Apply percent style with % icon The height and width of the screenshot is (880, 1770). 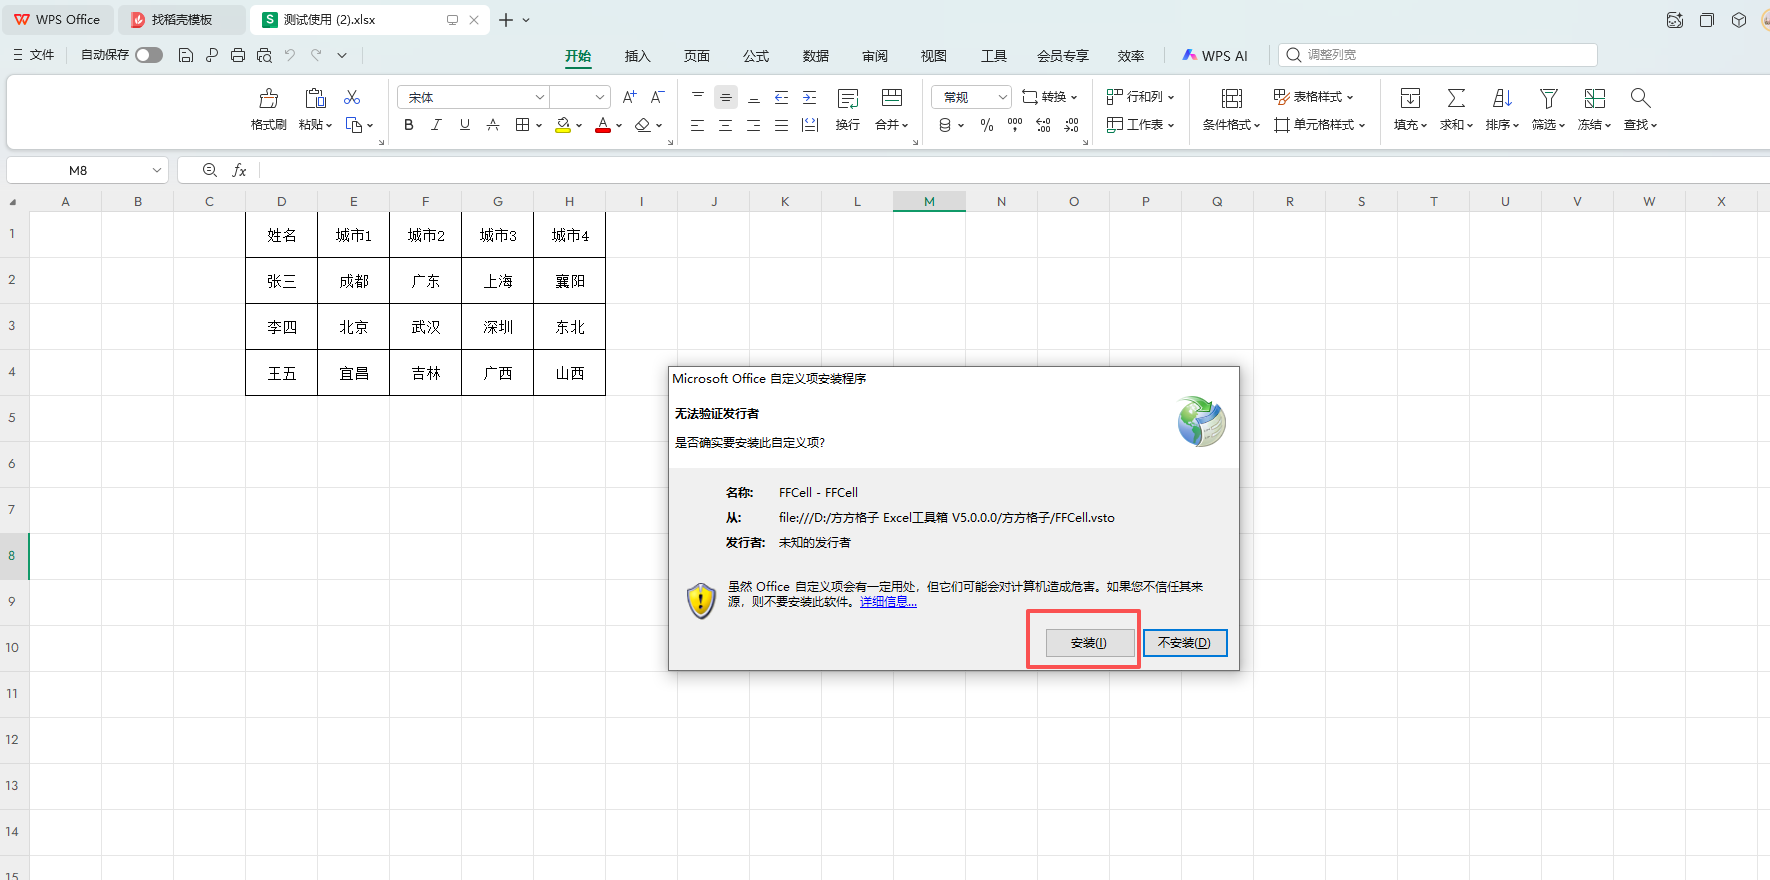[987, 125]
